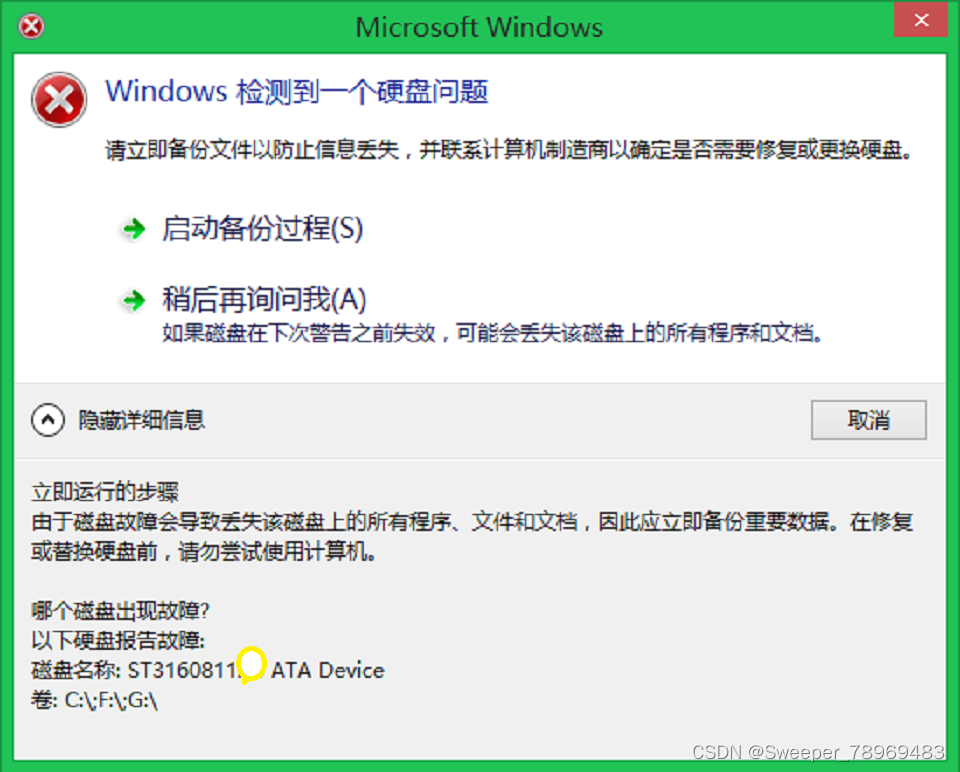This screenshot has width=960, height=772.
Task: Close the Microsoft Windows dialog
Action: 921,20
